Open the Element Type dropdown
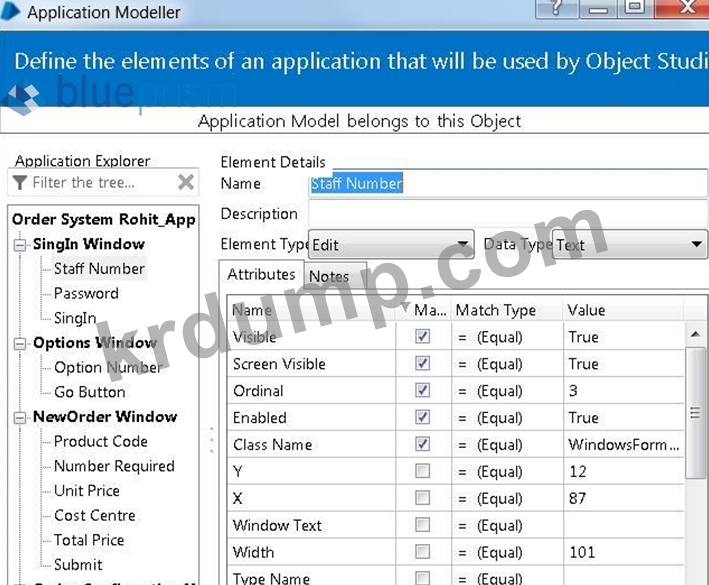Viewport: 709px width, 585px height. 463,244
